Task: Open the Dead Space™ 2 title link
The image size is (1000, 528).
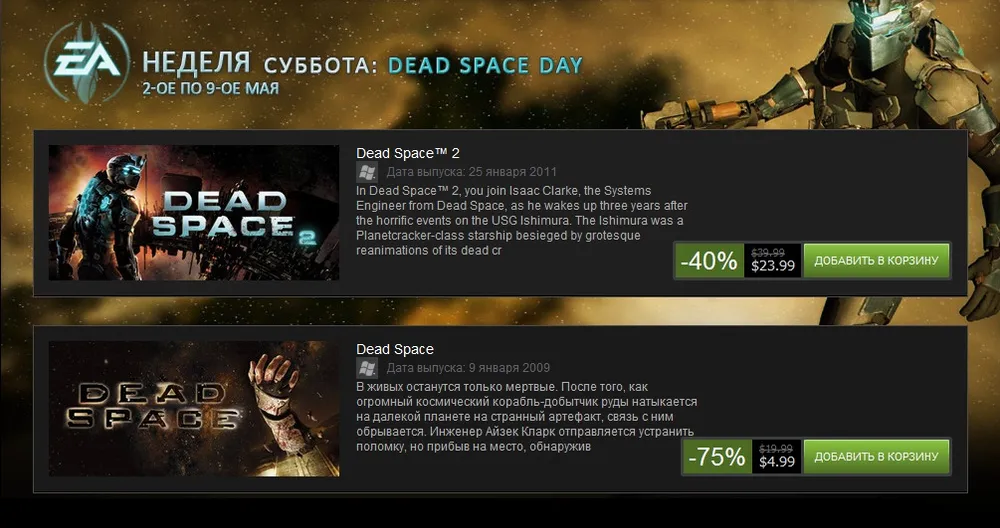Action: click(x=408, y=153)
